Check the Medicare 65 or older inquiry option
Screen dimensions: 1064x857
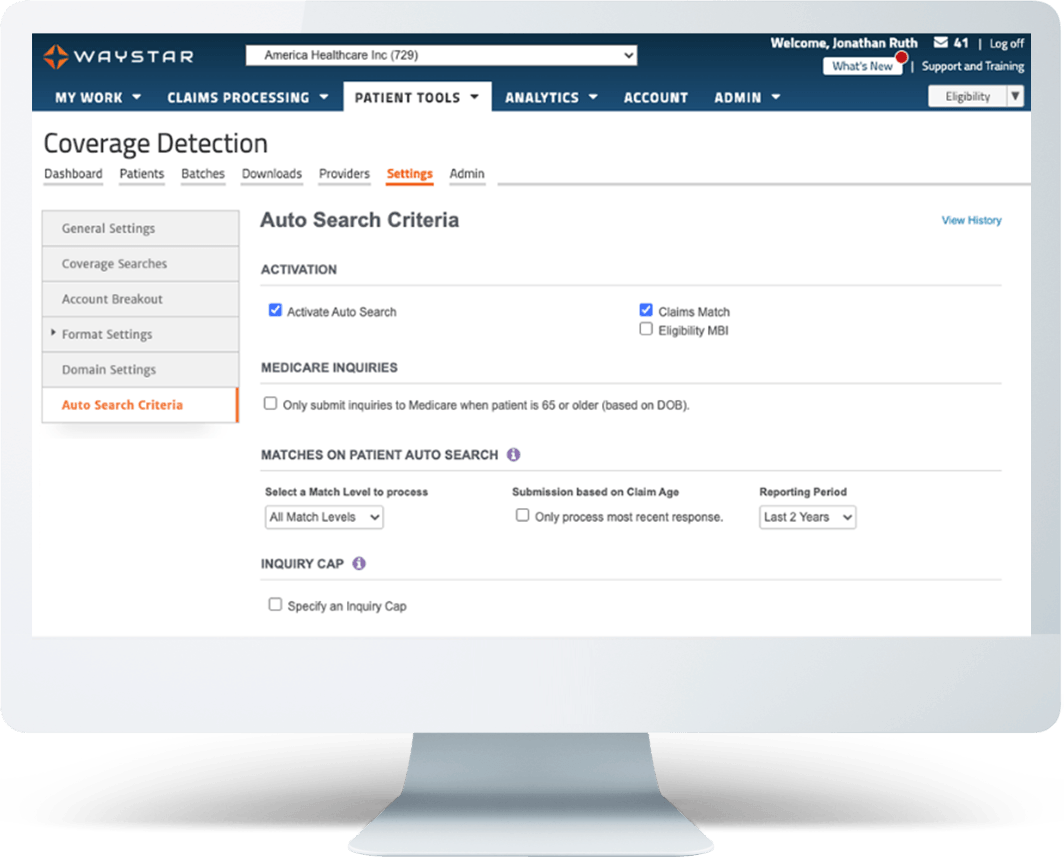tap(271, 403)
